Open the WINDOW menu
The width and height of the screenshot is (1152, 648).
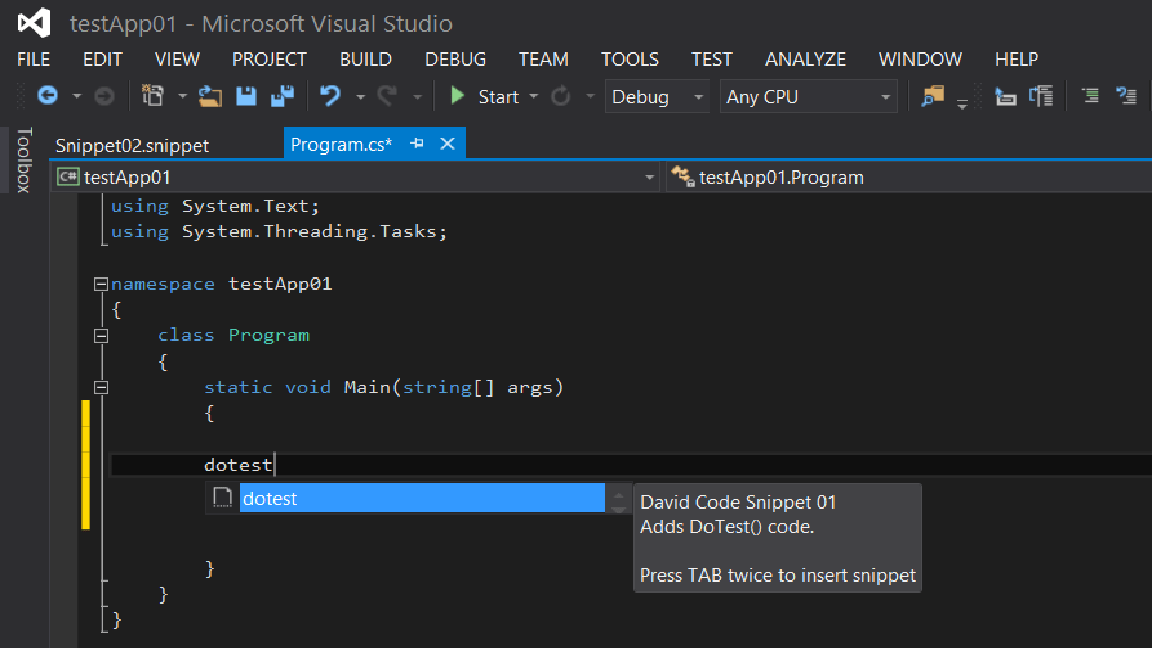pyautogui.click(x=920, y=59)
